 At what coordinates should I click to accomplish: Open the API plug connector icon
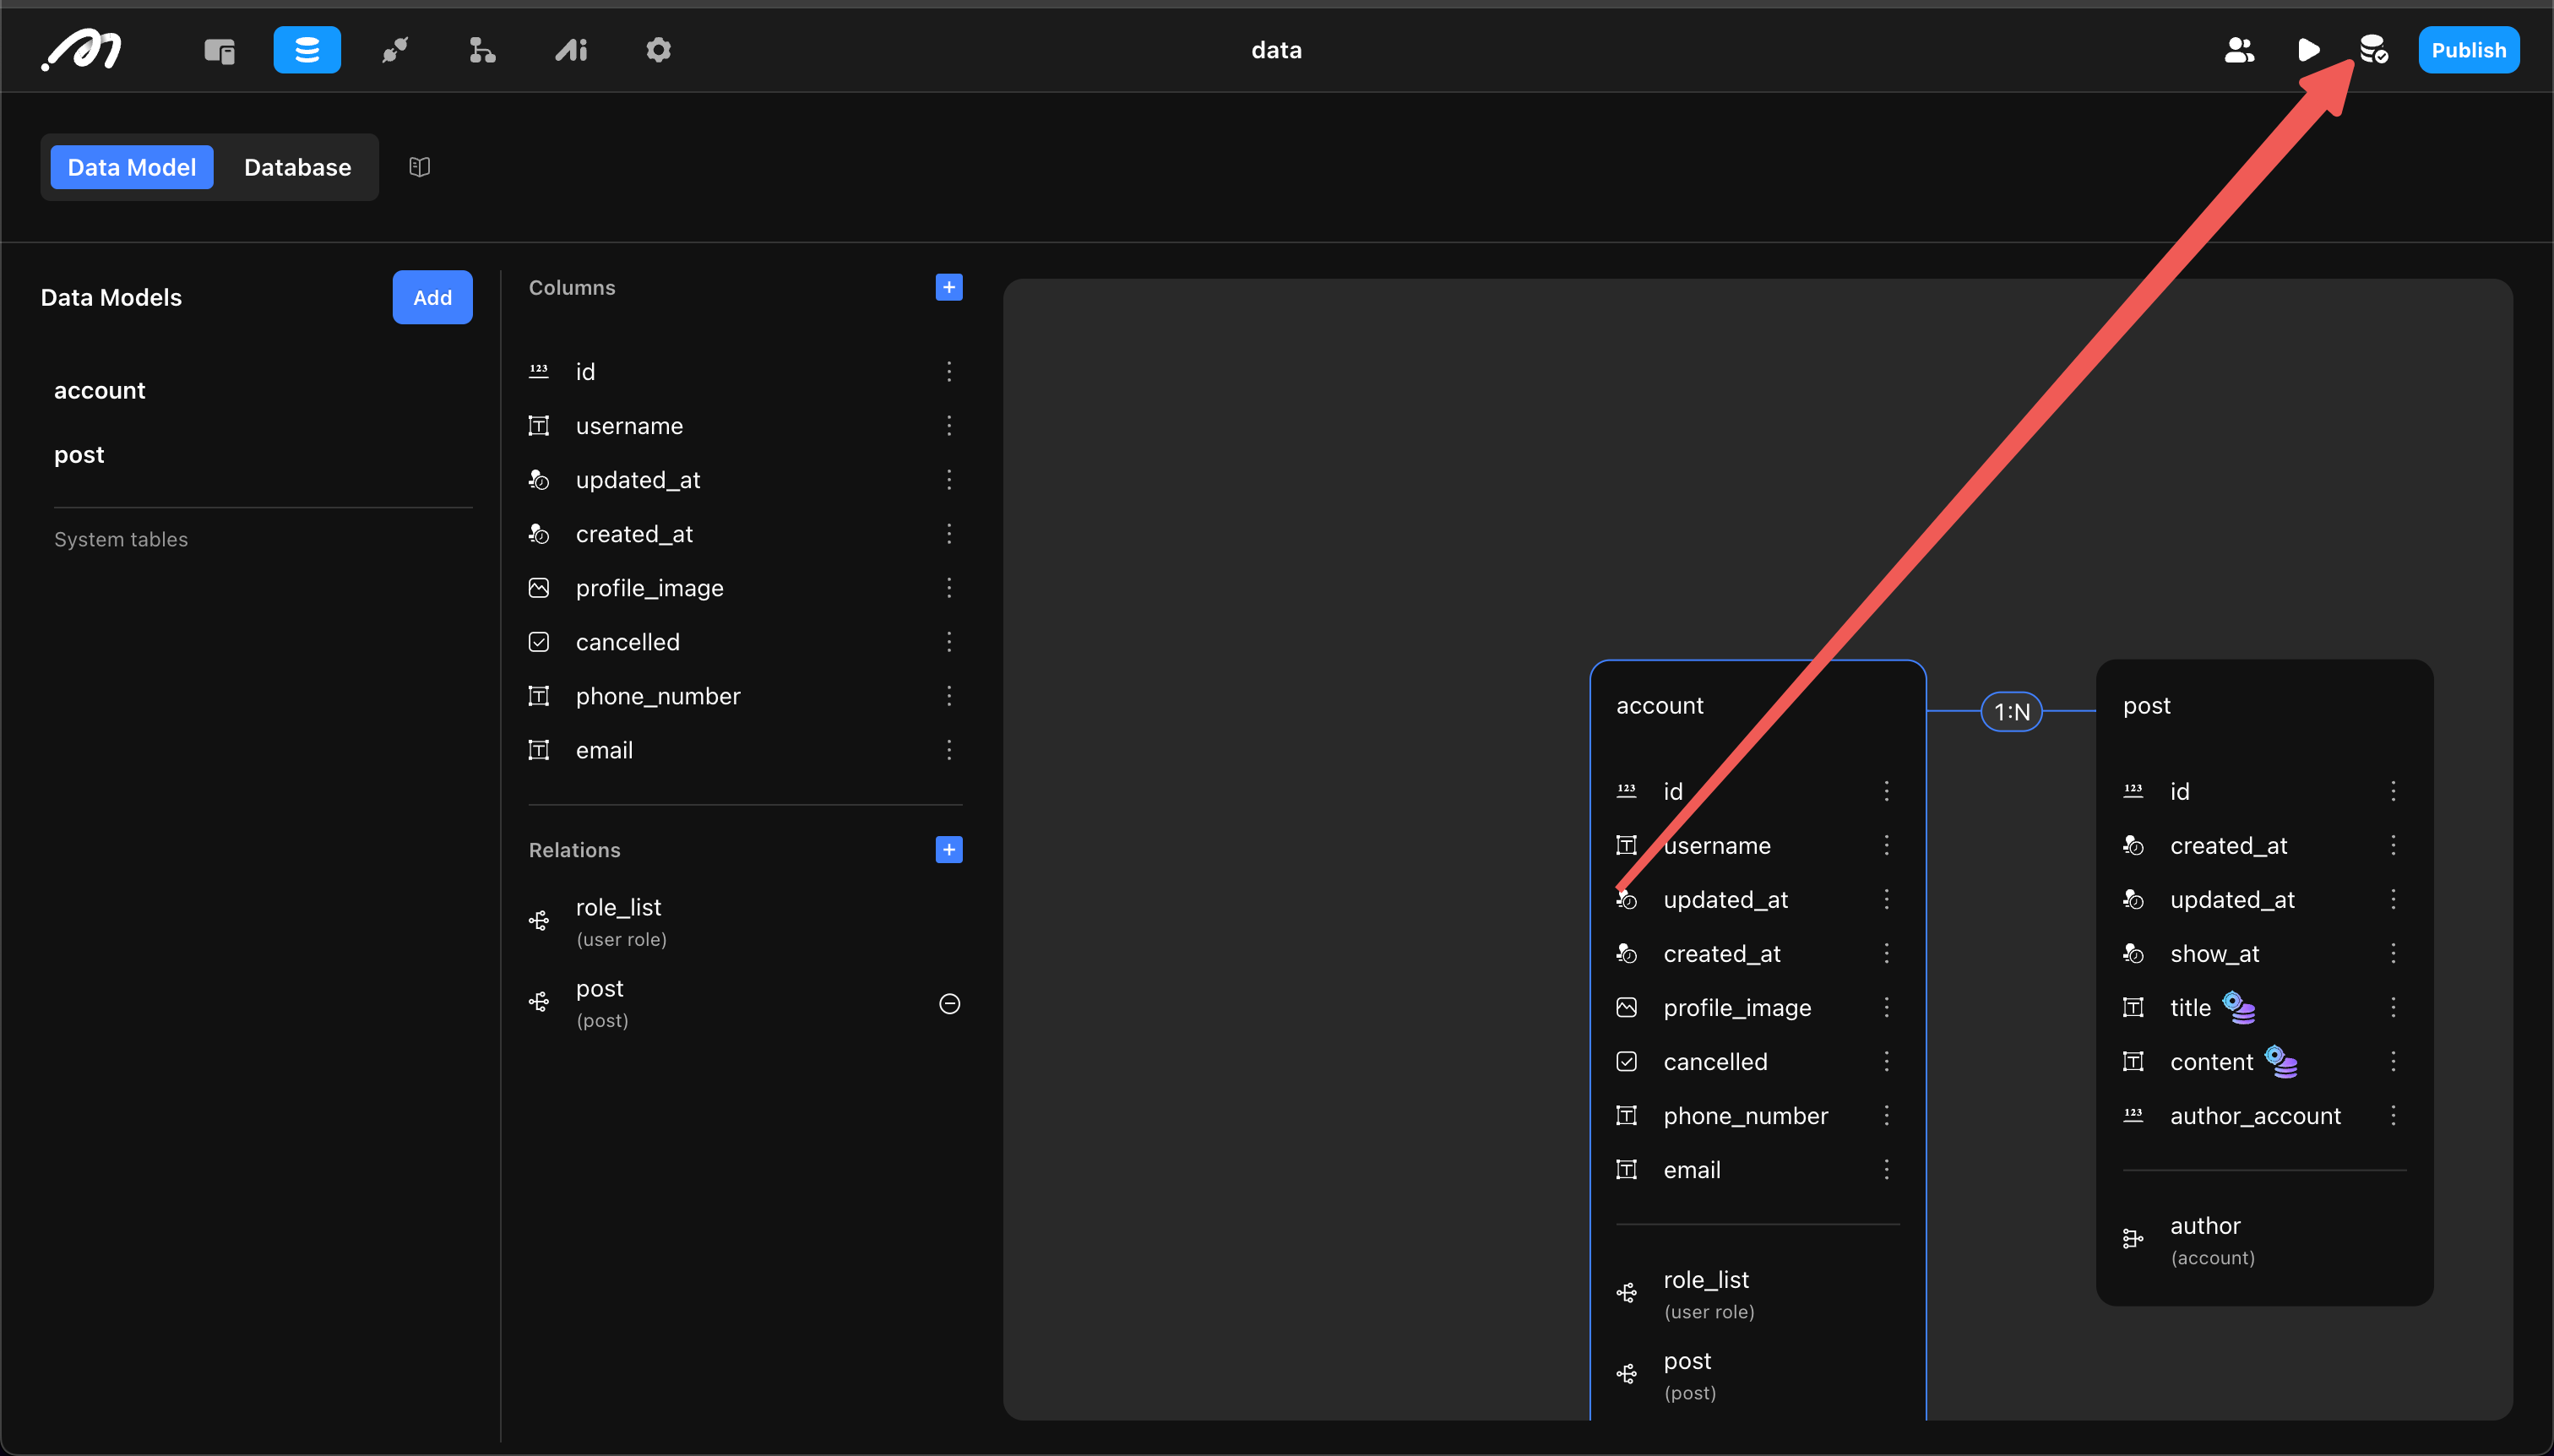[x=395, y=50]
